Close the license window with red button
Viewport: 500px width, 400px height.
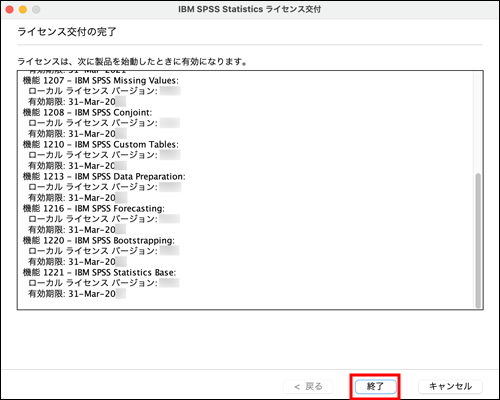[x=10, y=9]
